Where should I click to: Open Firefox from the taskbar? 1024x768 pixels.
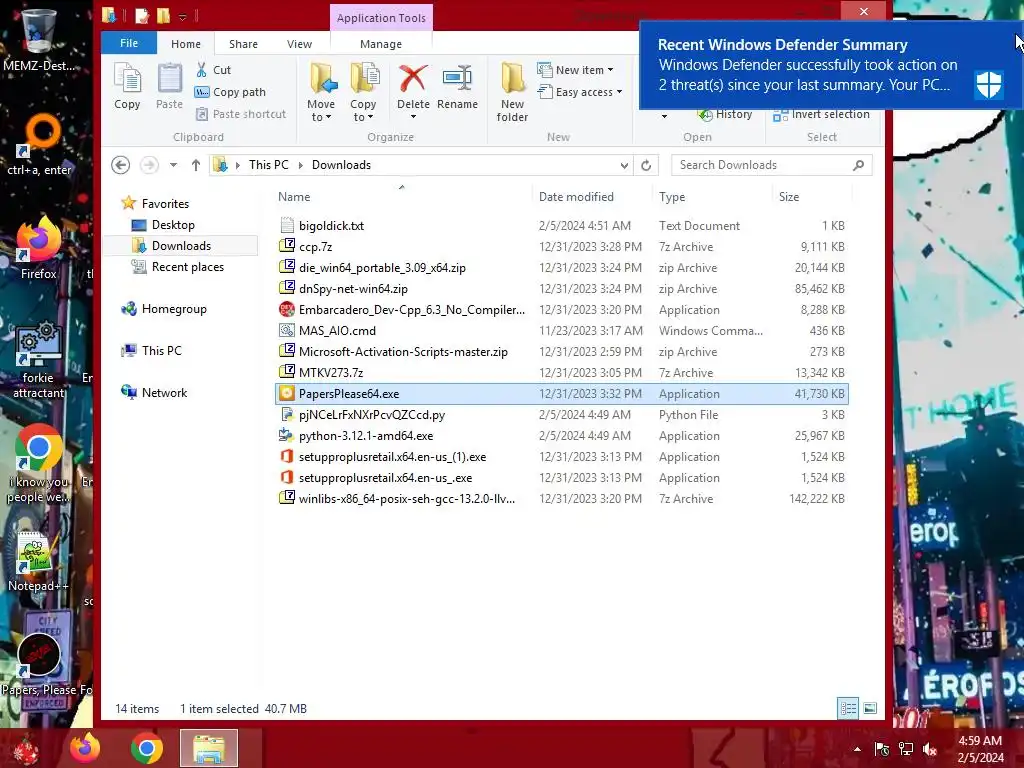(x=86, y=748)
